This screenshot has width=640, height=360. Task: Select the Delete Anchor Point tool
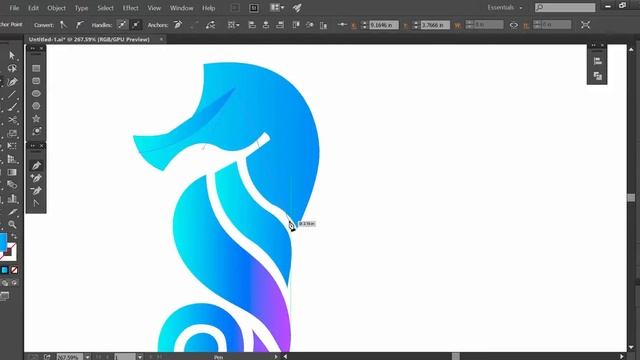(x=36, y=191)
